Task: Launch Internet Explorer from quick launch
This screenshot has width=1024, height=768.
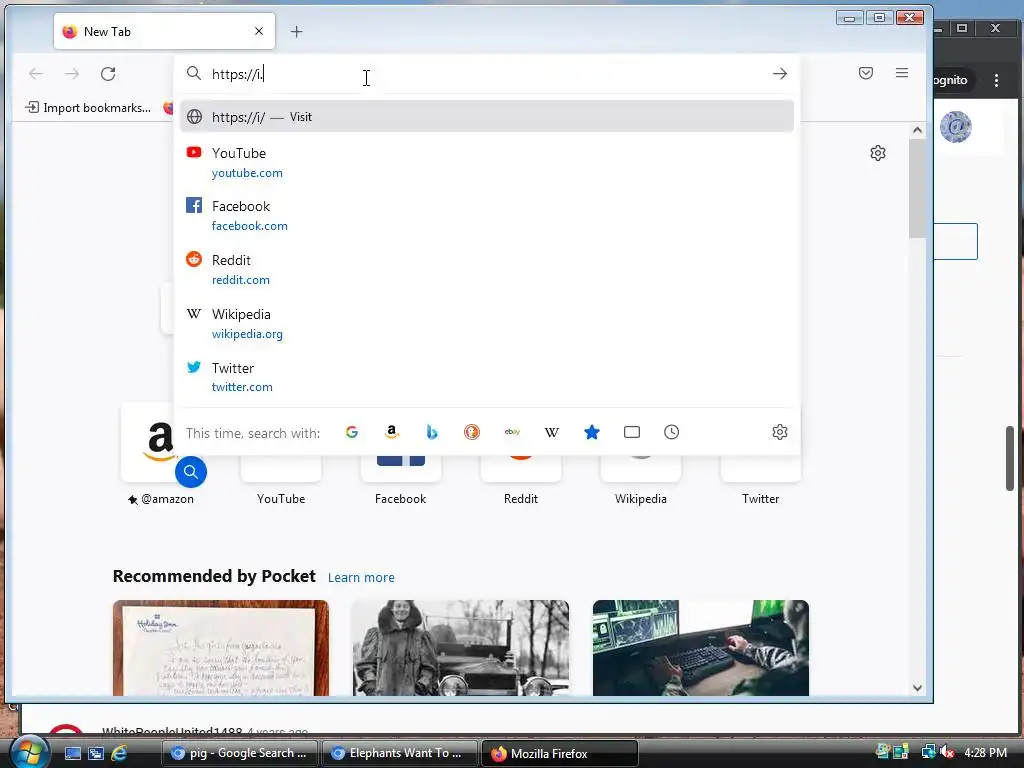Action: point(120,754)
